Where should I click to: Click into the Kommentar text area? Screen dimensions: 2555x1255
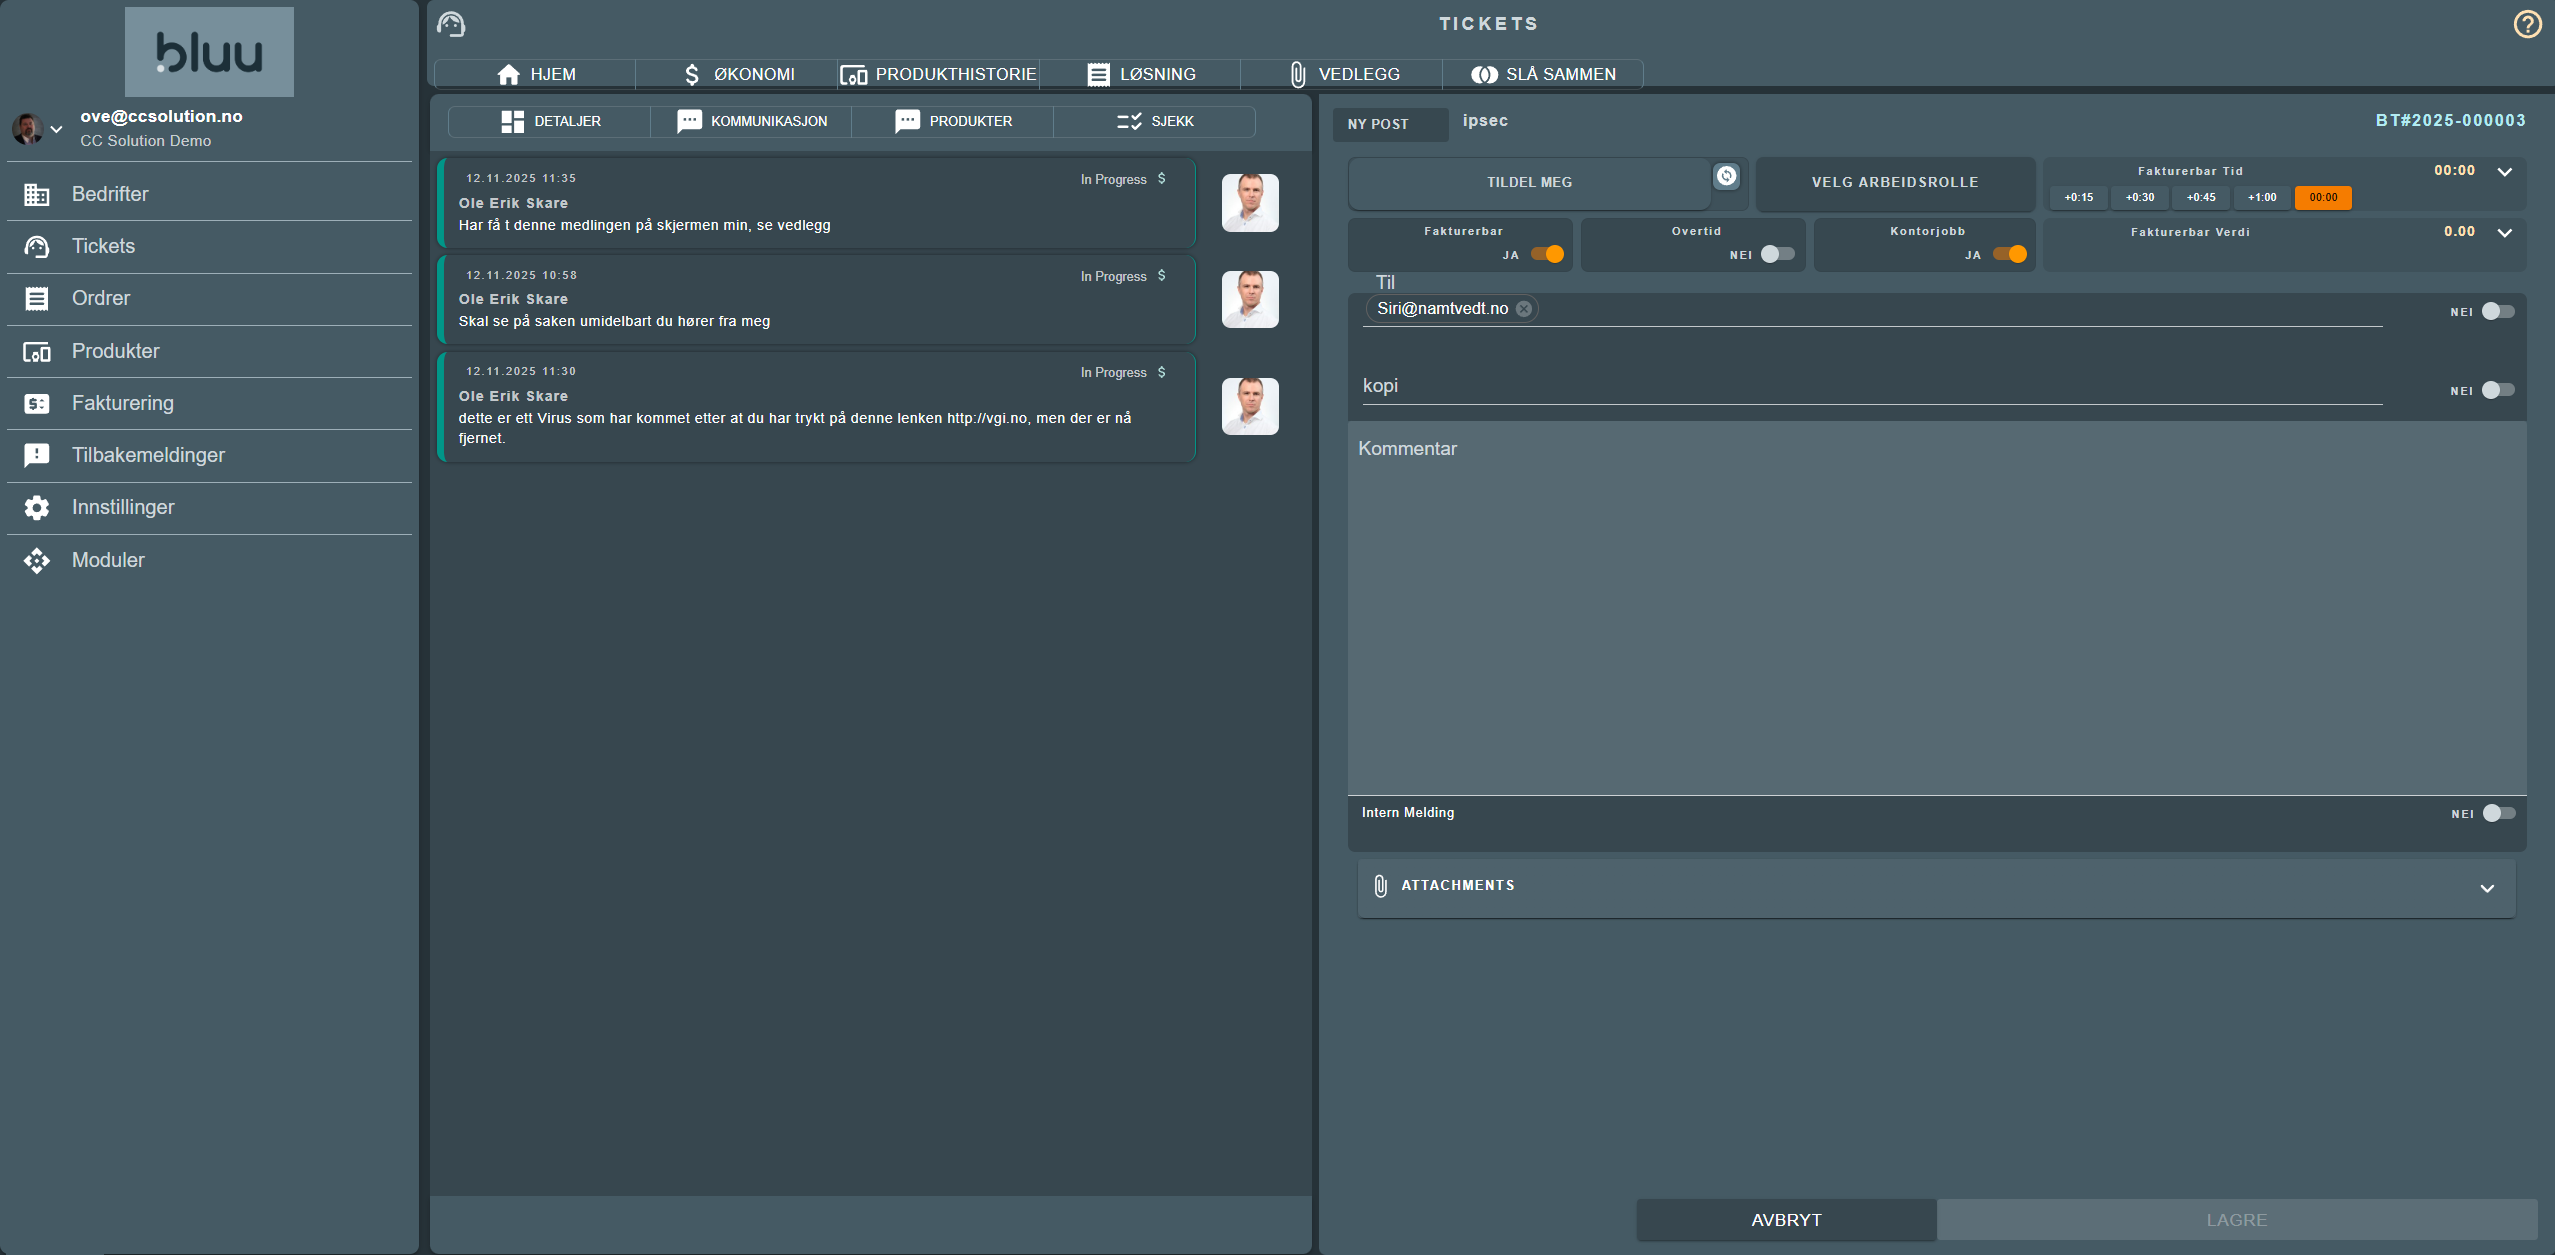[1937, 609]
